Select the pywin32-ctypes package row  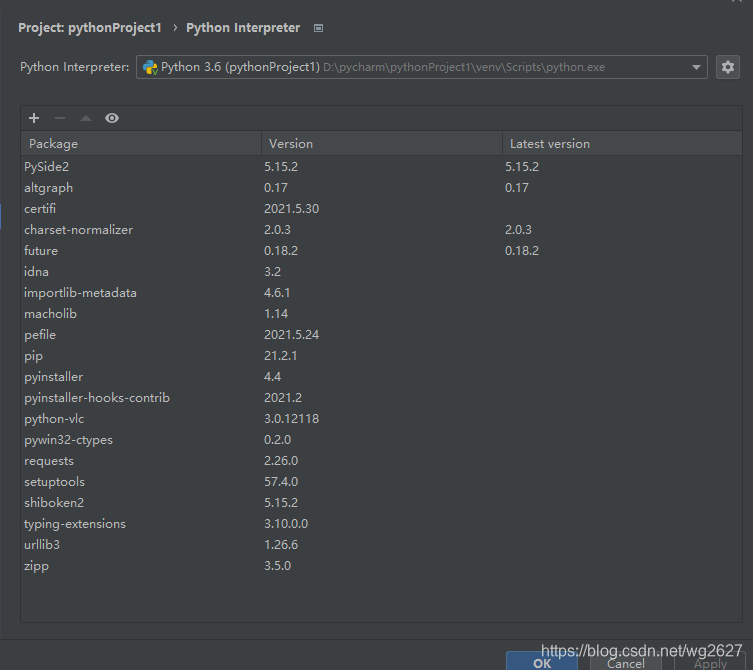(x=381, y=440)
